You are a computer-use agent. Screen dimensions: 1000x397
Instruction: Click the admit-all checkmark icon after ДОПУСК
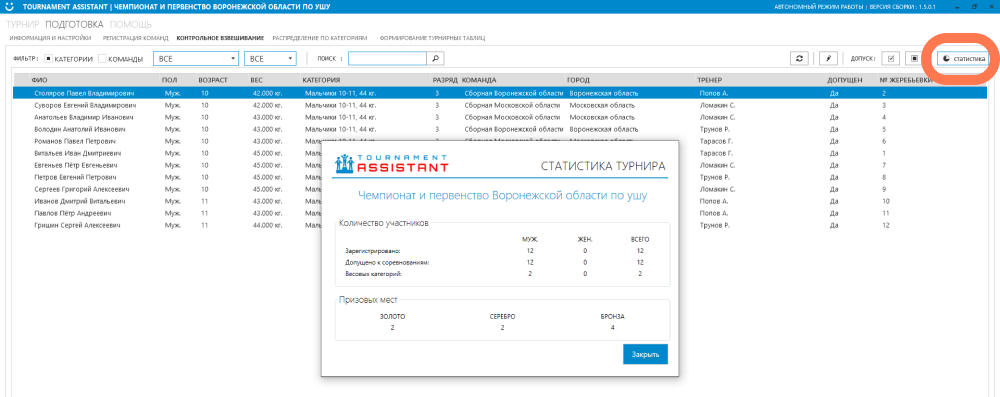(x=891, y=58)
